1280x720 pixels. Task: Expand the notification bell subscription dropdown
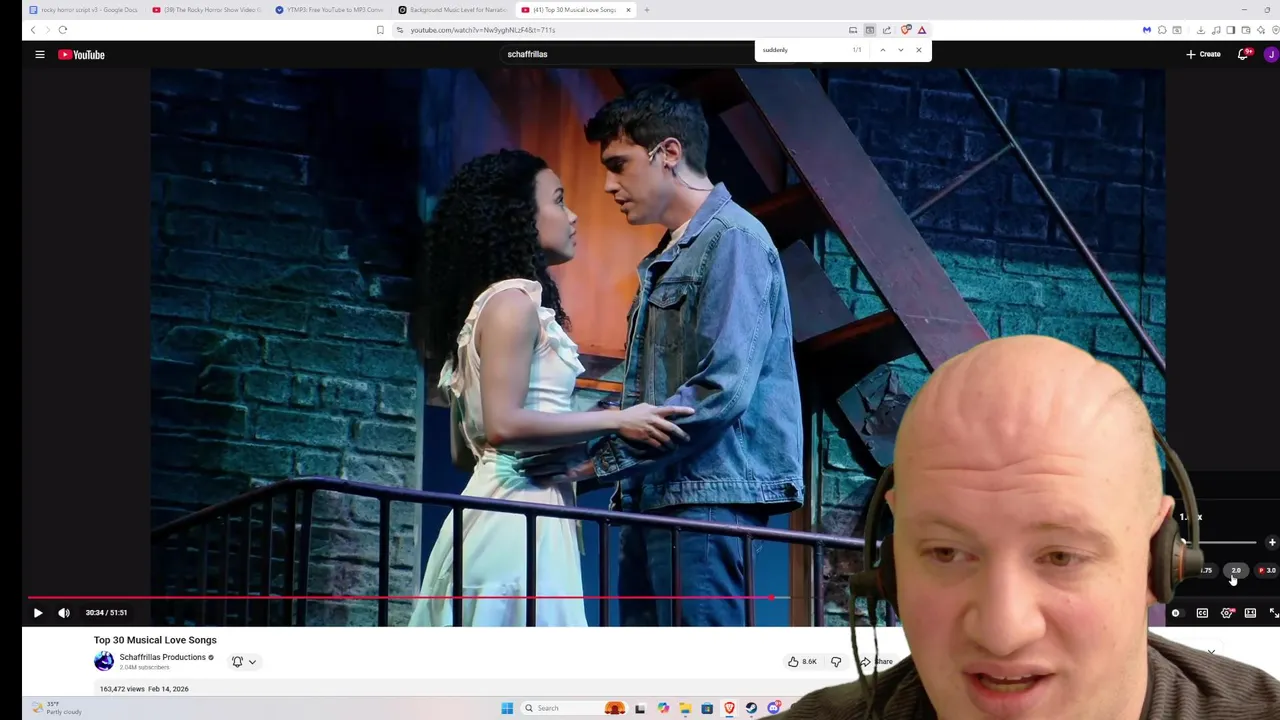244,661
